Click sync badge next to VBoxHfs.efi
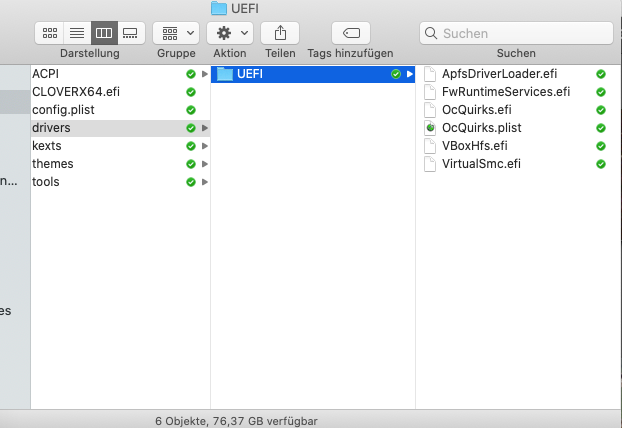 [x=601, y=146]
